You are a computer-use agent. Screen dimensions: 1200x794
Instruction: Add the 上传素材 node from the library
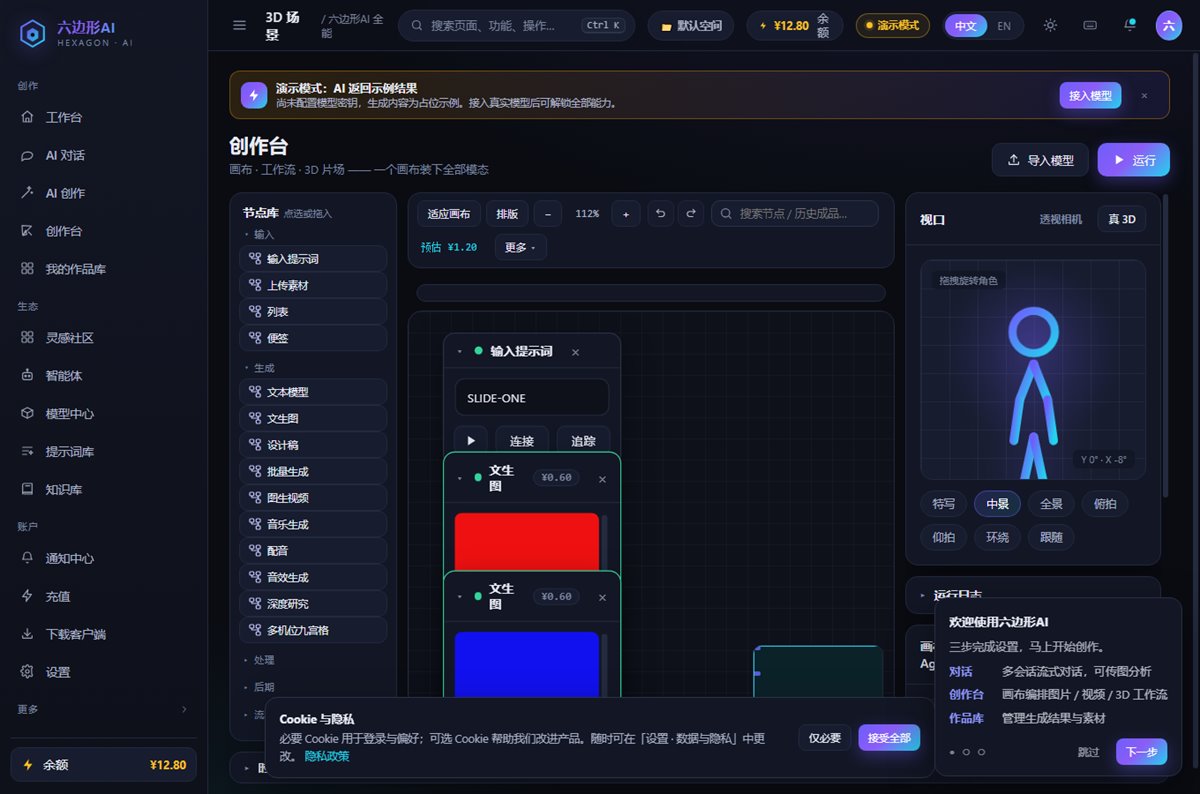point(313,285)
